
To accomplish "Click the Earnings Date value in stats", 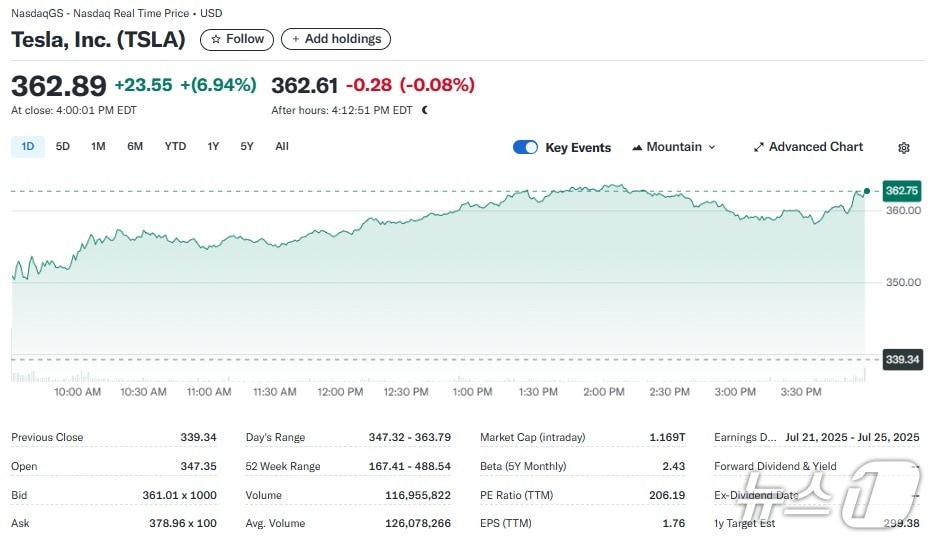I will pos(852,437).
